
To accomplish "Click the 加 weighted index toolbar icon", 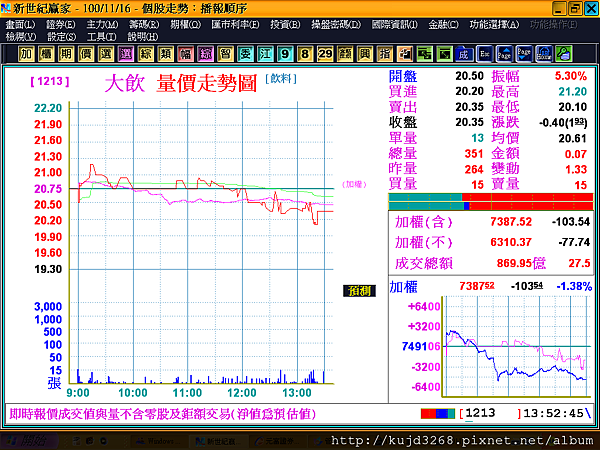I will 26,54.
